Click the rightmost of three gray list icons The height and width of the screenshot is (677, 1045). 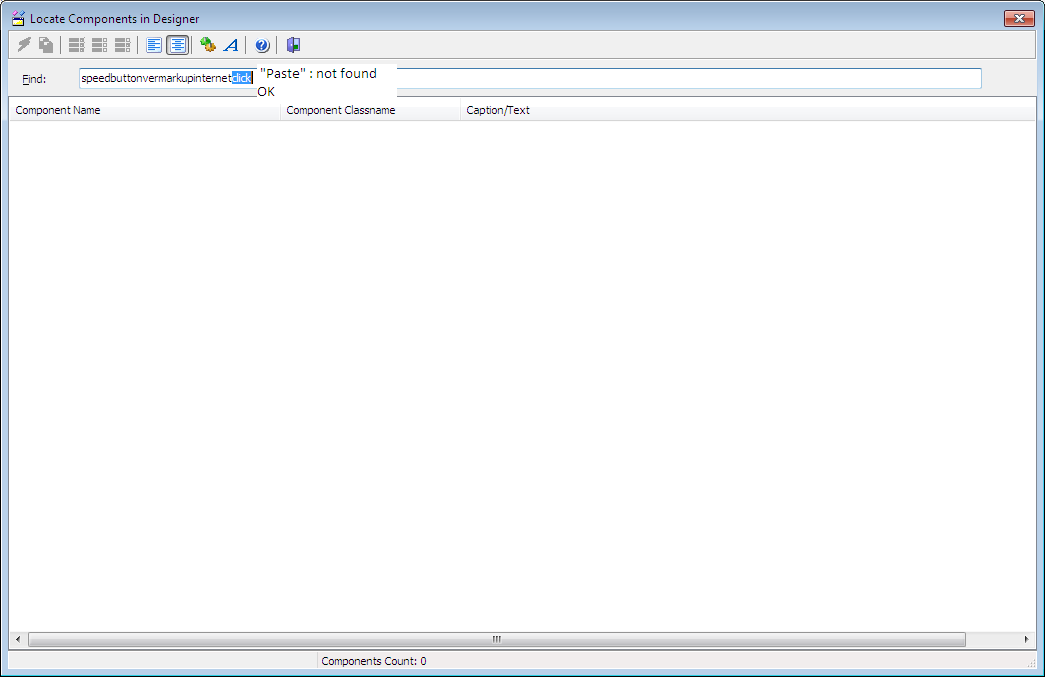pyautogui.click(x=122, y=45)
